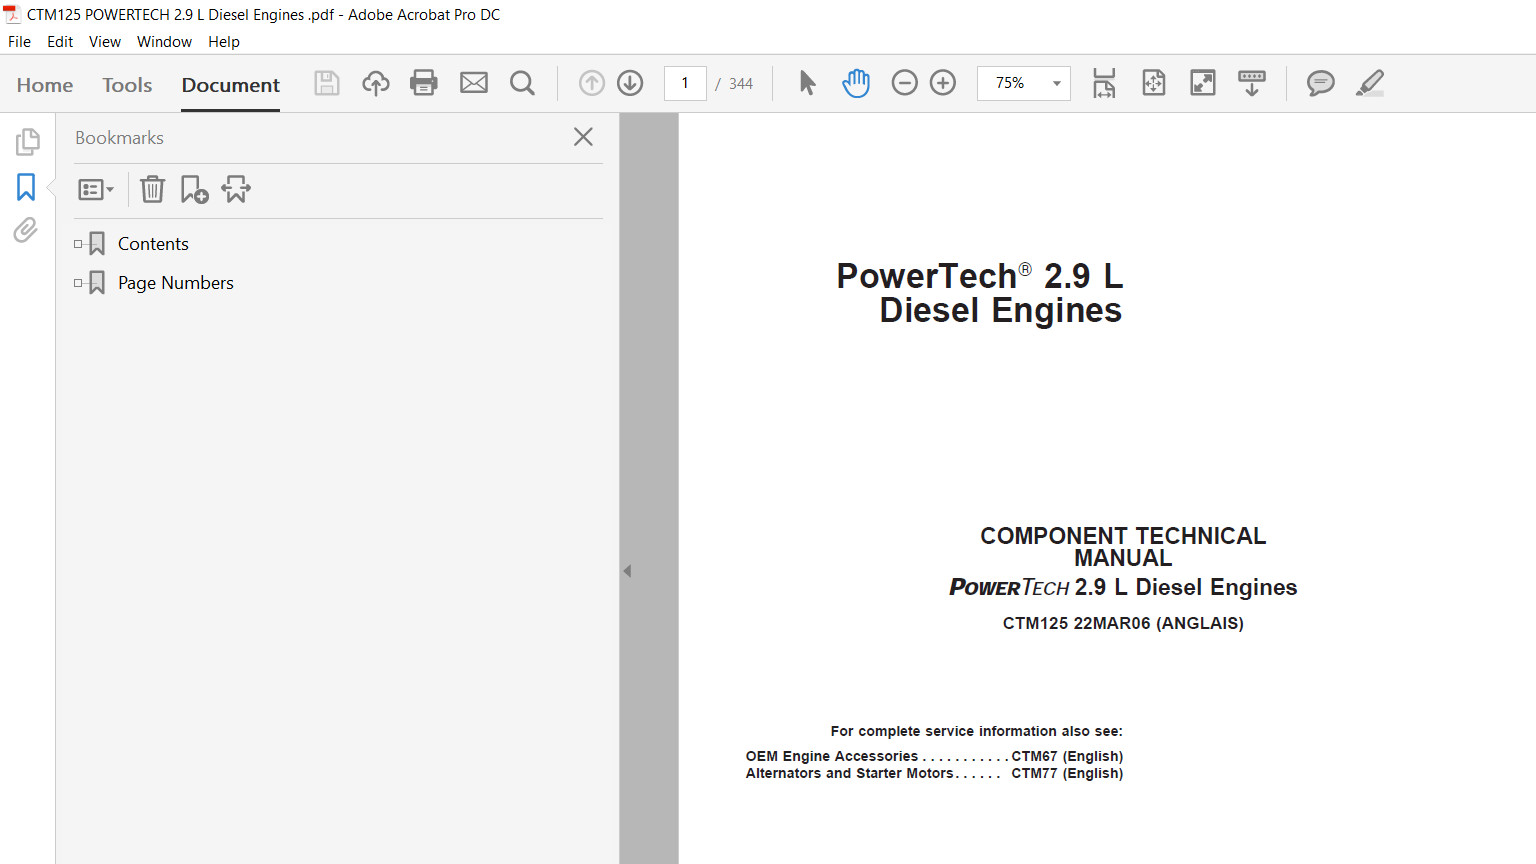Viewport: 1536px width, 864px height.
Task: Click the Find current bookmark icon
Action: (236, 189)
